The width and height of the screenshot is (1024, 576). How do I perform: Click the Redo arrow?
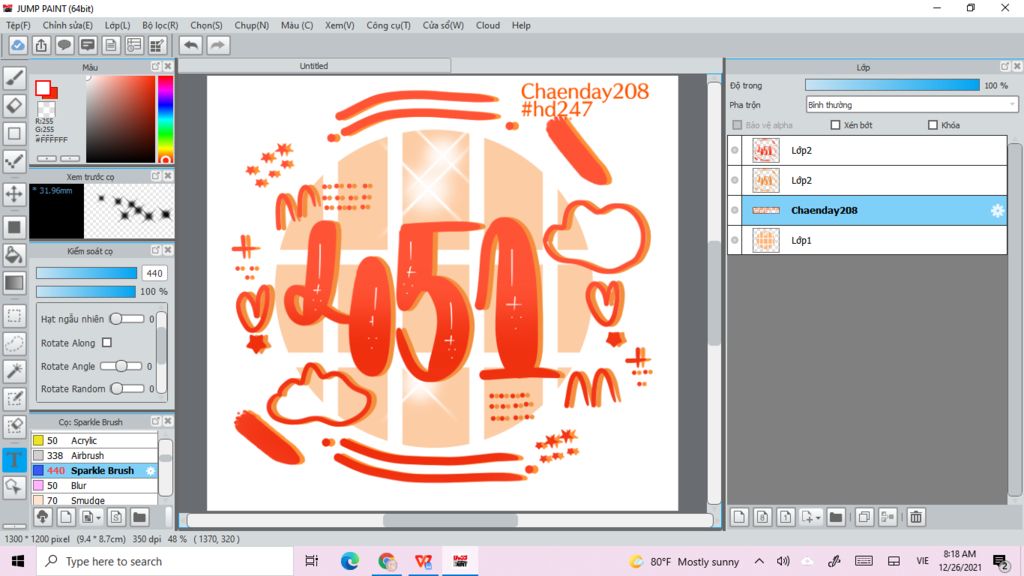218,45
